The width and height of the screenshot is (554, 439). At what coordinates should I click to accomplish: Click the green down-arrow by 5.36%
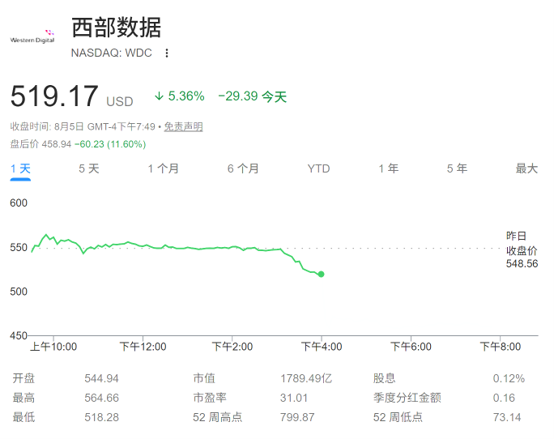pos(159,96)
